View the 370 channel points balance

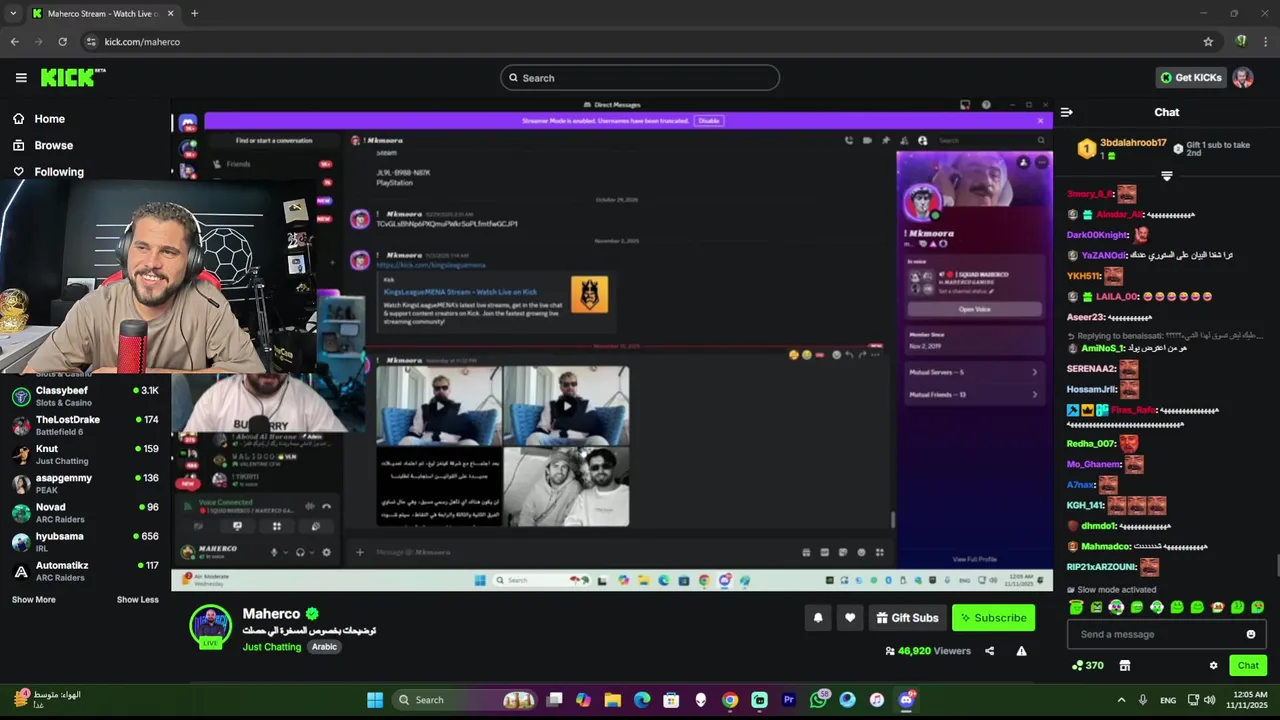click(x=1087, y=666)
